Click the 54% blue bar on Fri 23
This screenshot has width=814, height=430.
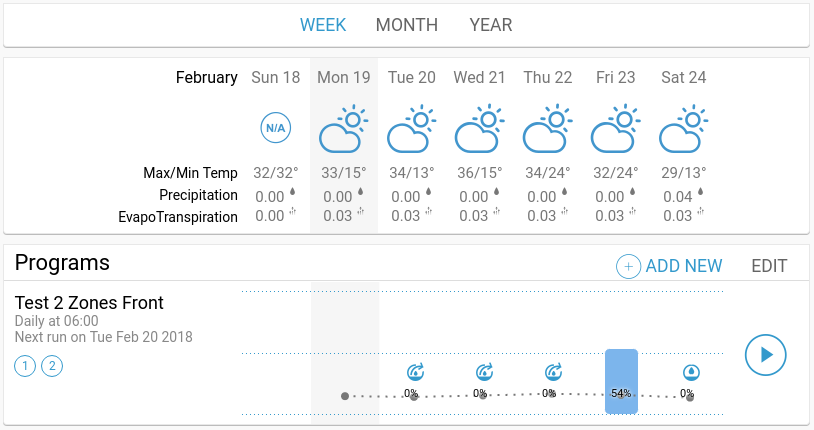coord(621,382)
